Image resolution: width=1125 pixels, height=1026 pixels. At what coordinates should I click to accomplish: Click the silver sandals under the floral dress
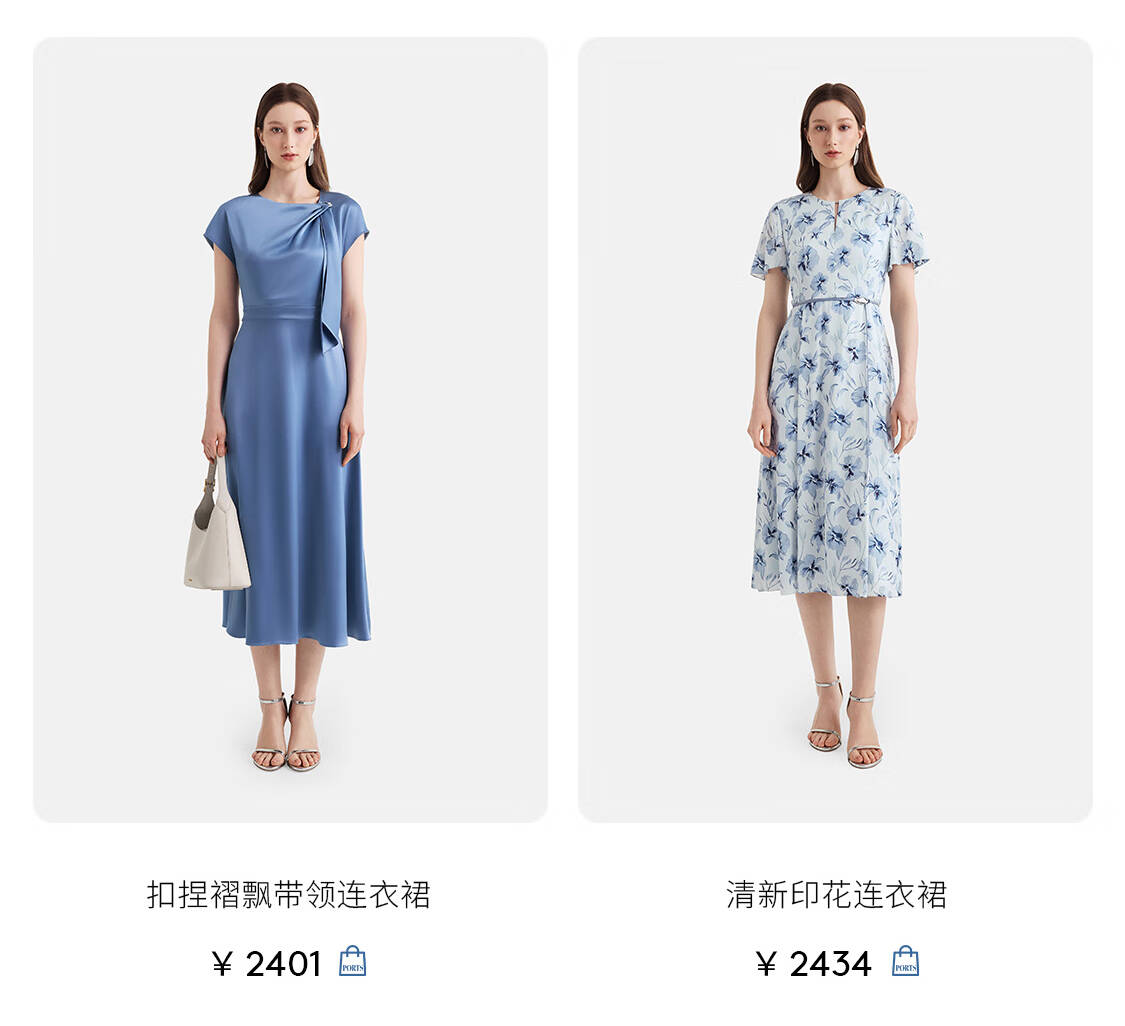(846, 723)
